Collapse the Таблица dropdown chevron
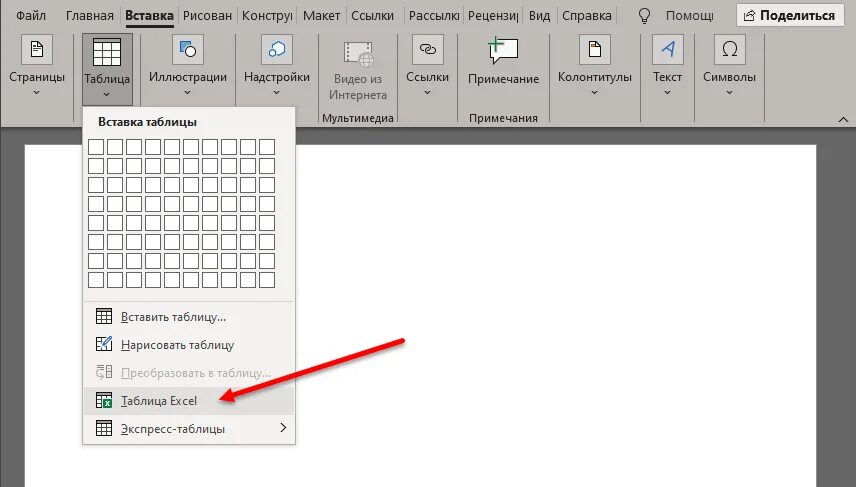This screenshot has width=856, height=487. [x=106, y=94]
